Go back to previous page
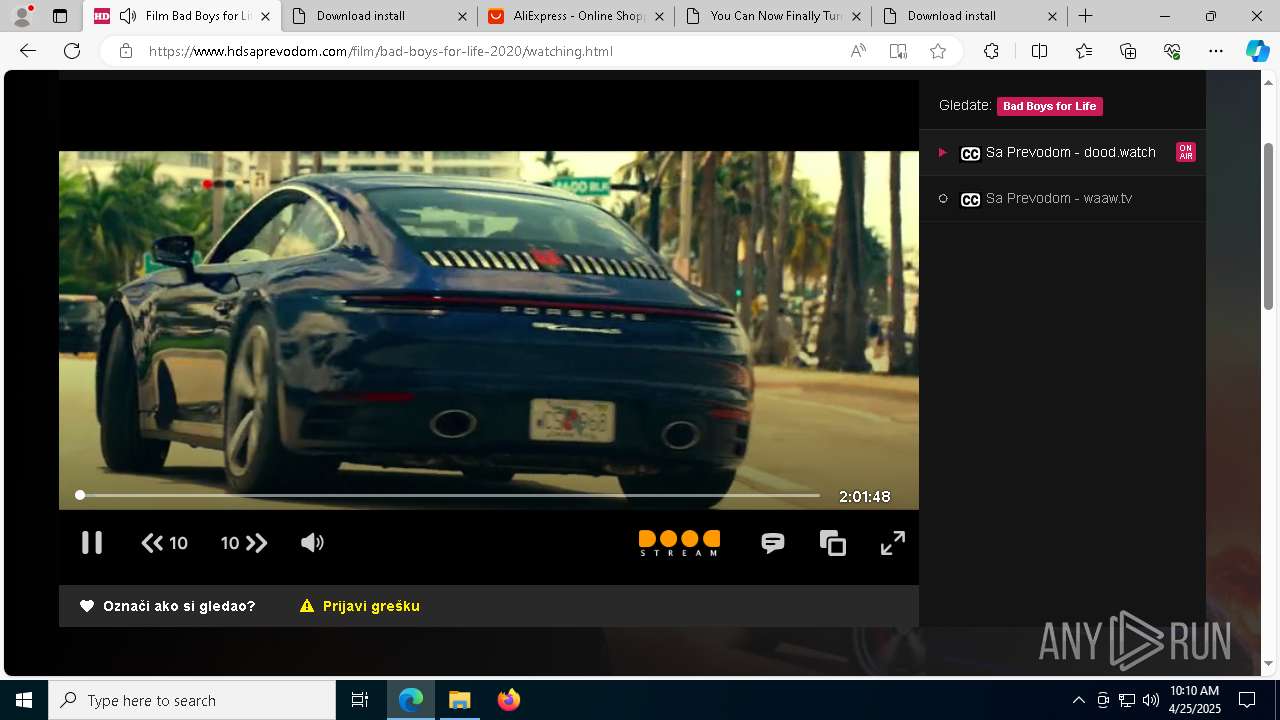Image resolution: width=1280 pixels, height=720 pixels. [x=28, y=51]
